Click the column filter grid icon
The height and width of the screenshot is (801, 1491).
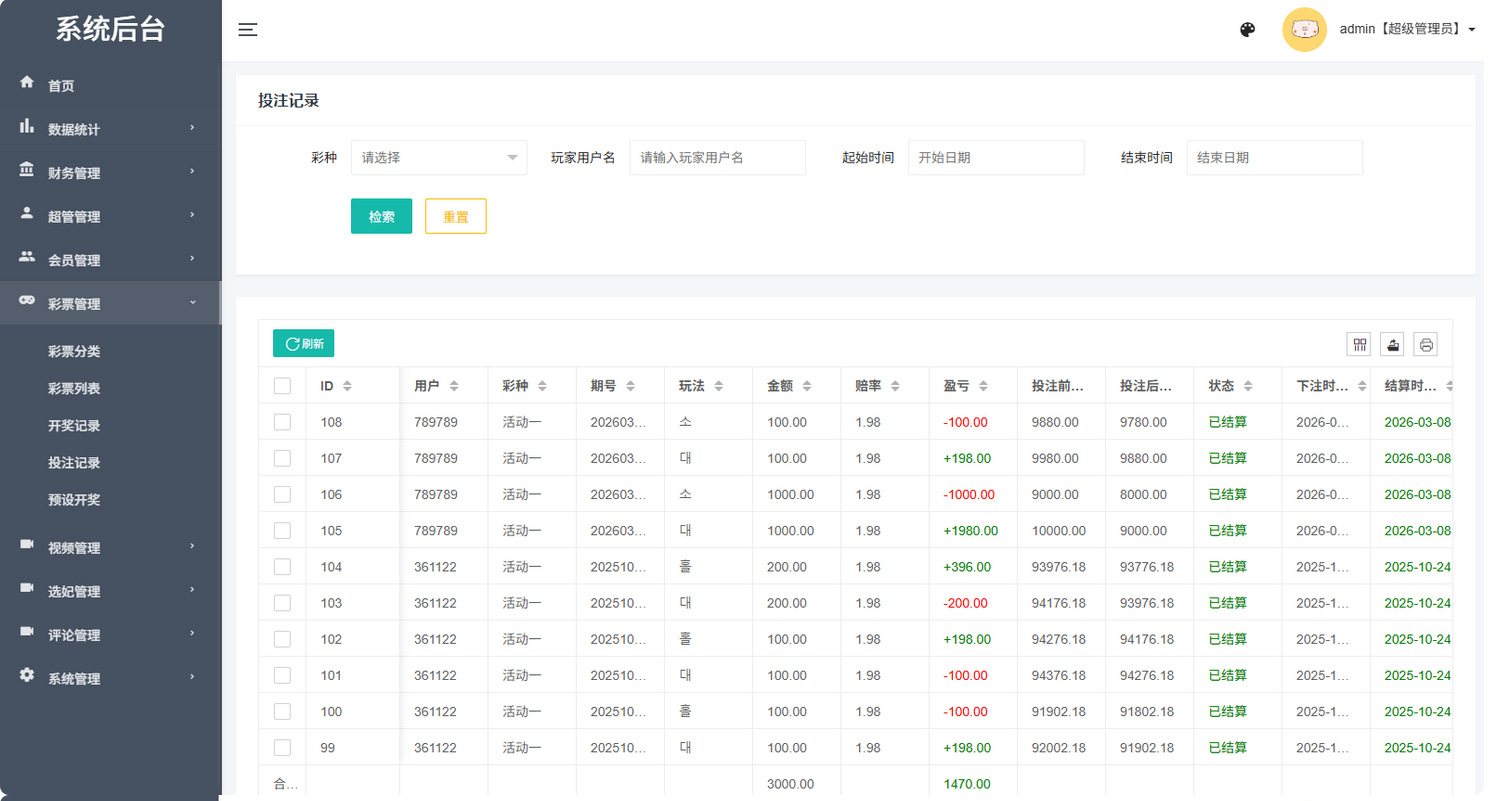coord(1359,344)
